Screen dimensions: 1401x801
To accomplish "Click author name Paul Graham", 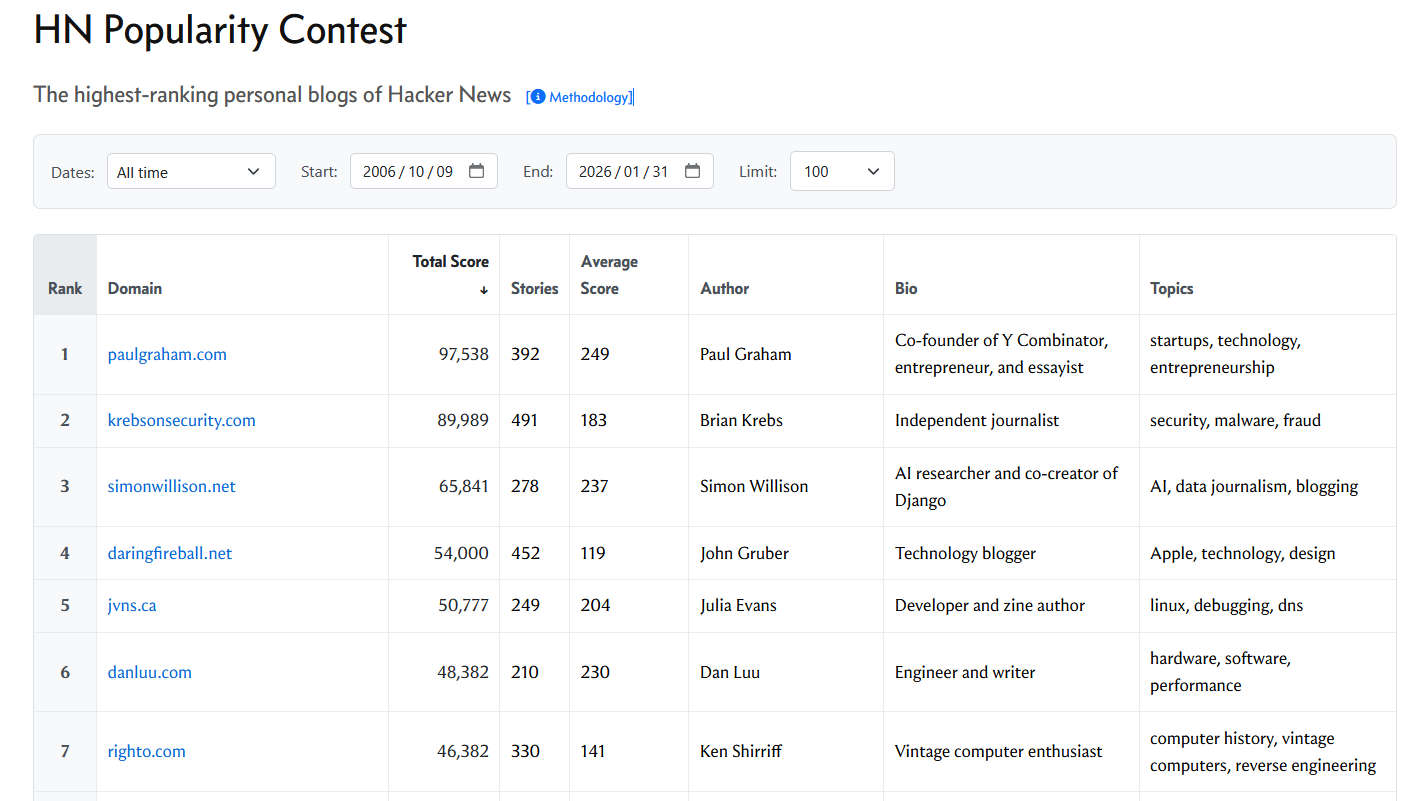I will point(746,354).
